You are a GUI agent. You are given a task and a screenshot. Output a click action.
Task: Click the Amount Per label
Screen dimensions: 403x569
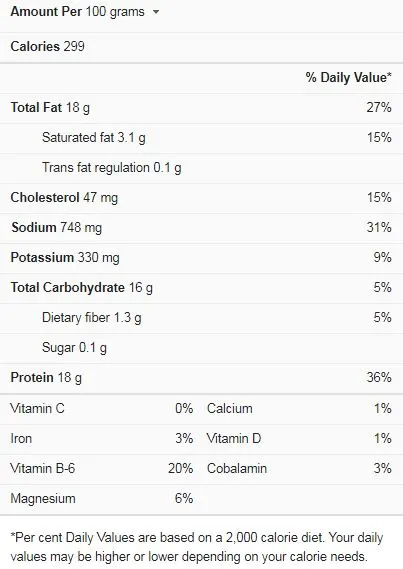pyautogui.click(x=46, y=12)
